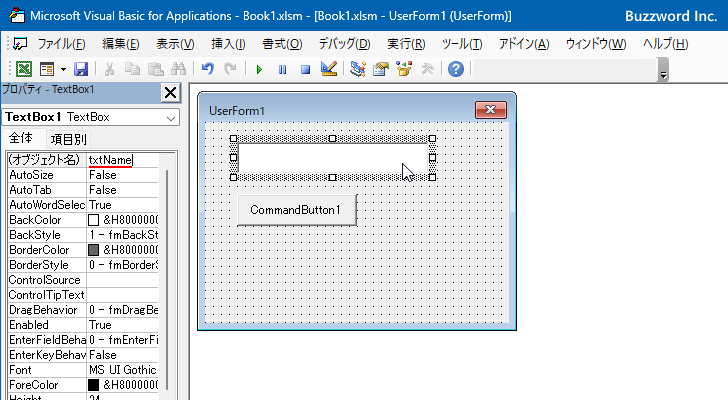Click the Insert UserForm toolbar icon
The image size is (728, 400).
47,69
